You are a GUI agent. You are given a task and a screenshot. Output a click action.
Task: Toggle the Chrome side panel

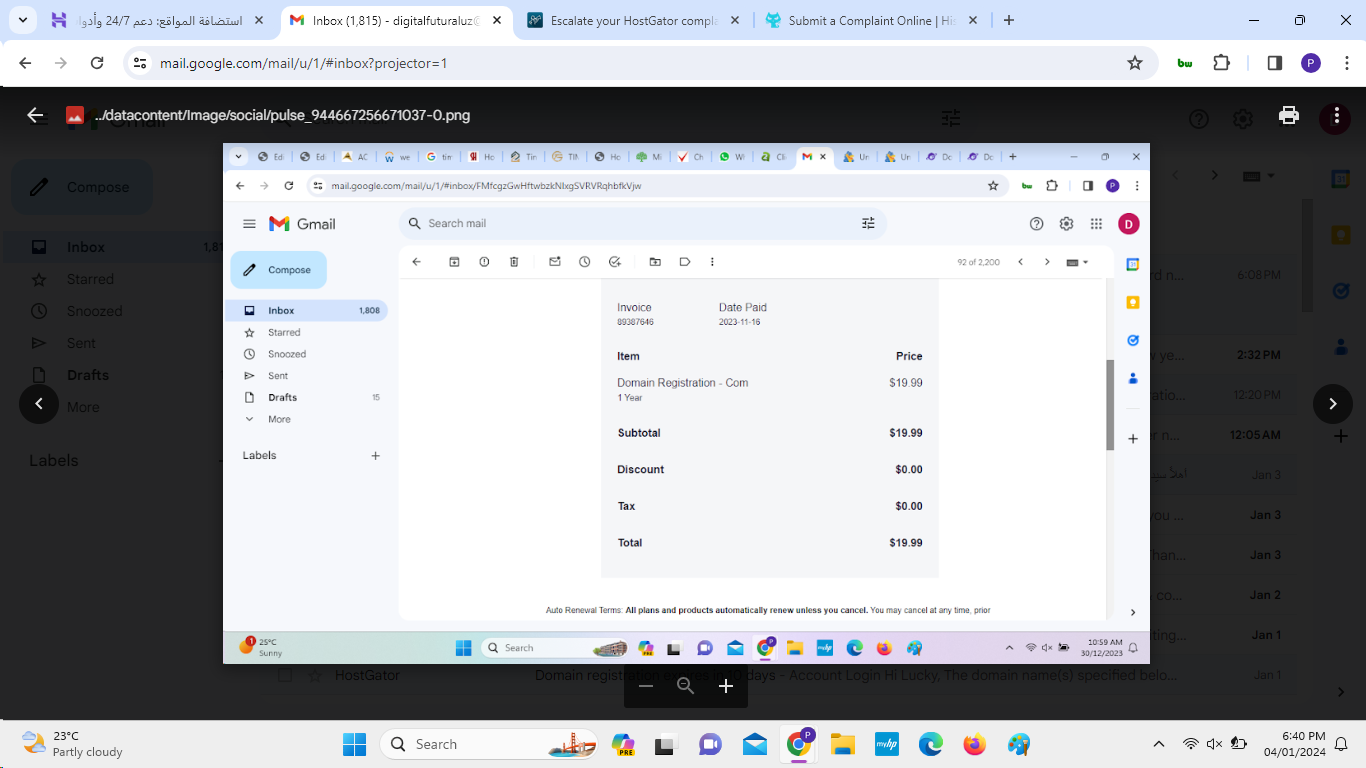point(1274,63)
